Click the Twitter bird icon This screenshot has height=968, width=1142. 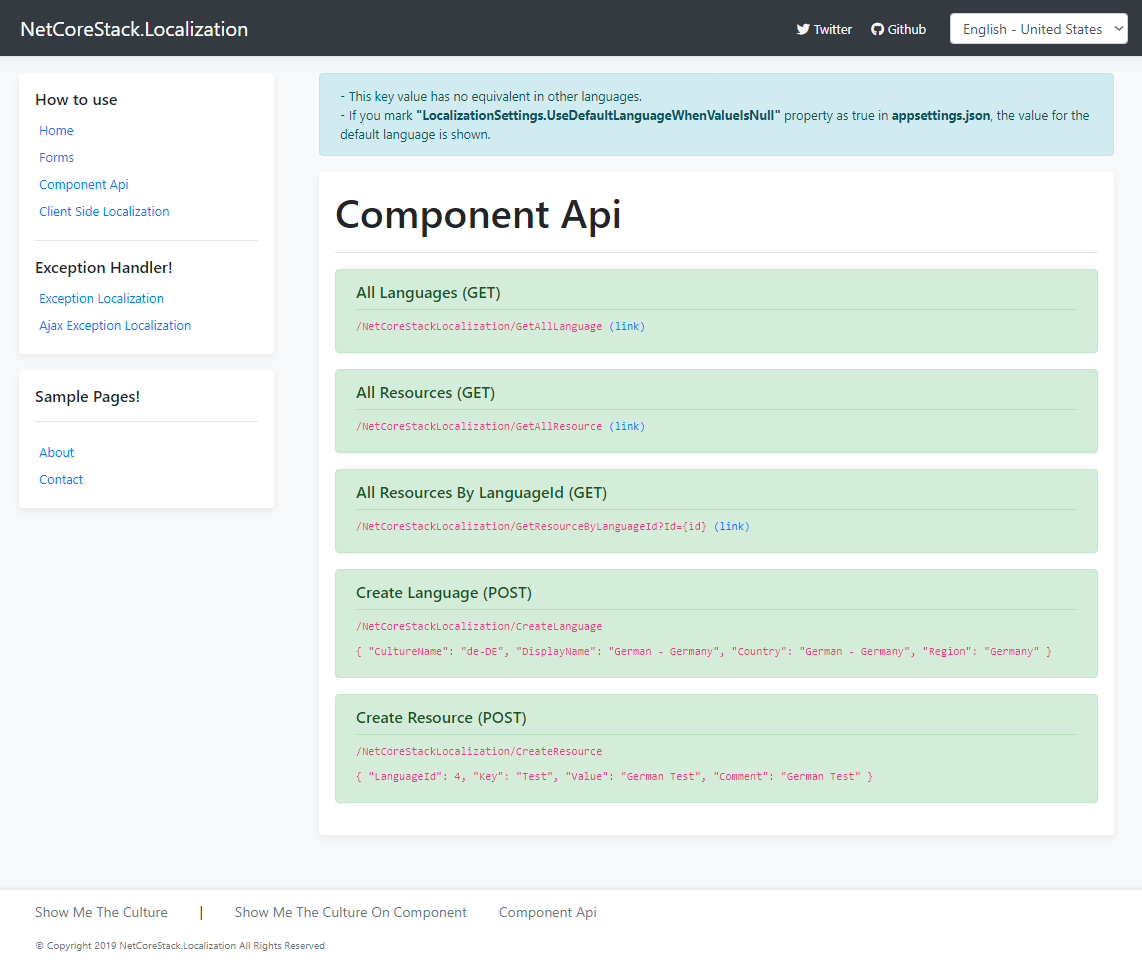click(803, 30)
